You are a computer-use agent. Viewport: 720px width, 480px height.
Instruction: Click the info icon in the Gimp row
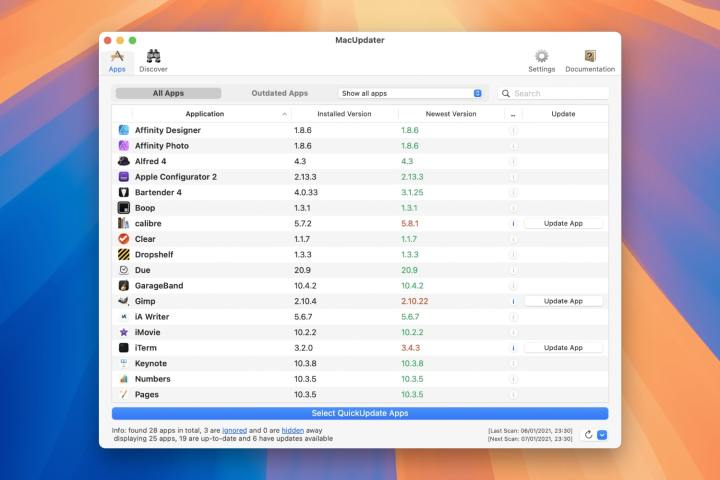point(513,301)
